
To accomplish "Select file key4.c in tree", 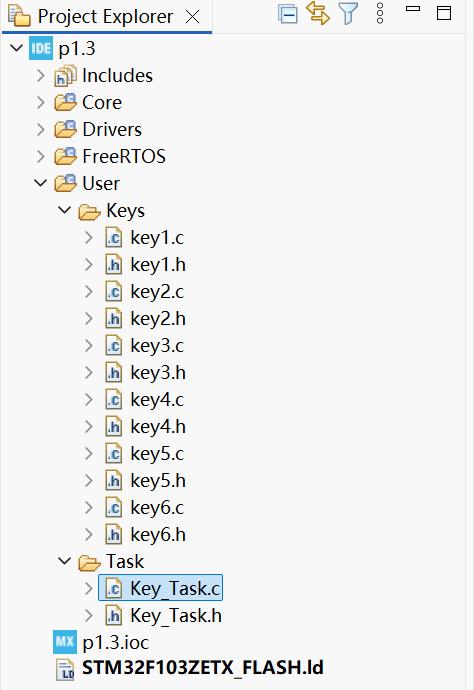I will click(157, 400).
